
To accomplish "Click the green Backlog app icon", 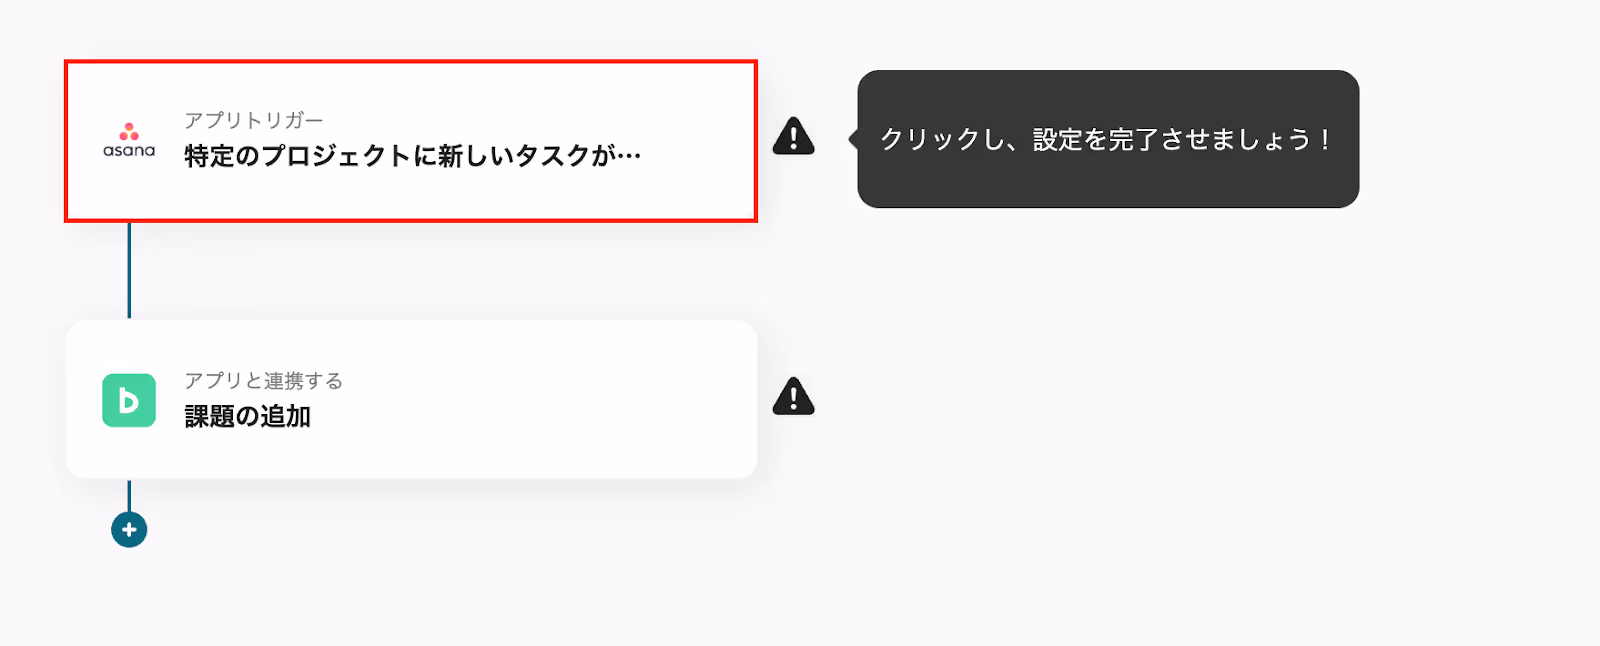I will (129, 400).
